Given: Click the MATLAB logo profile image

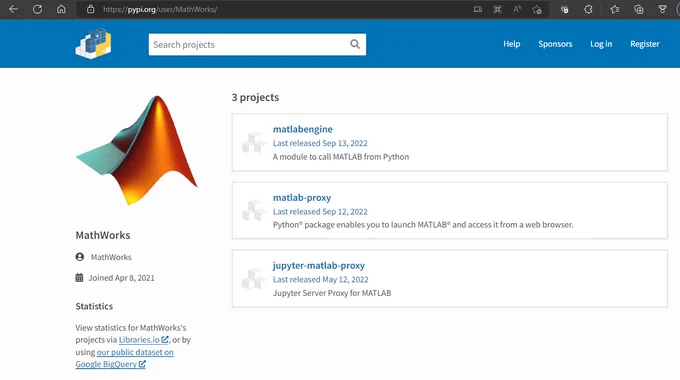Looking at the screenshot, I should (137, 150).
